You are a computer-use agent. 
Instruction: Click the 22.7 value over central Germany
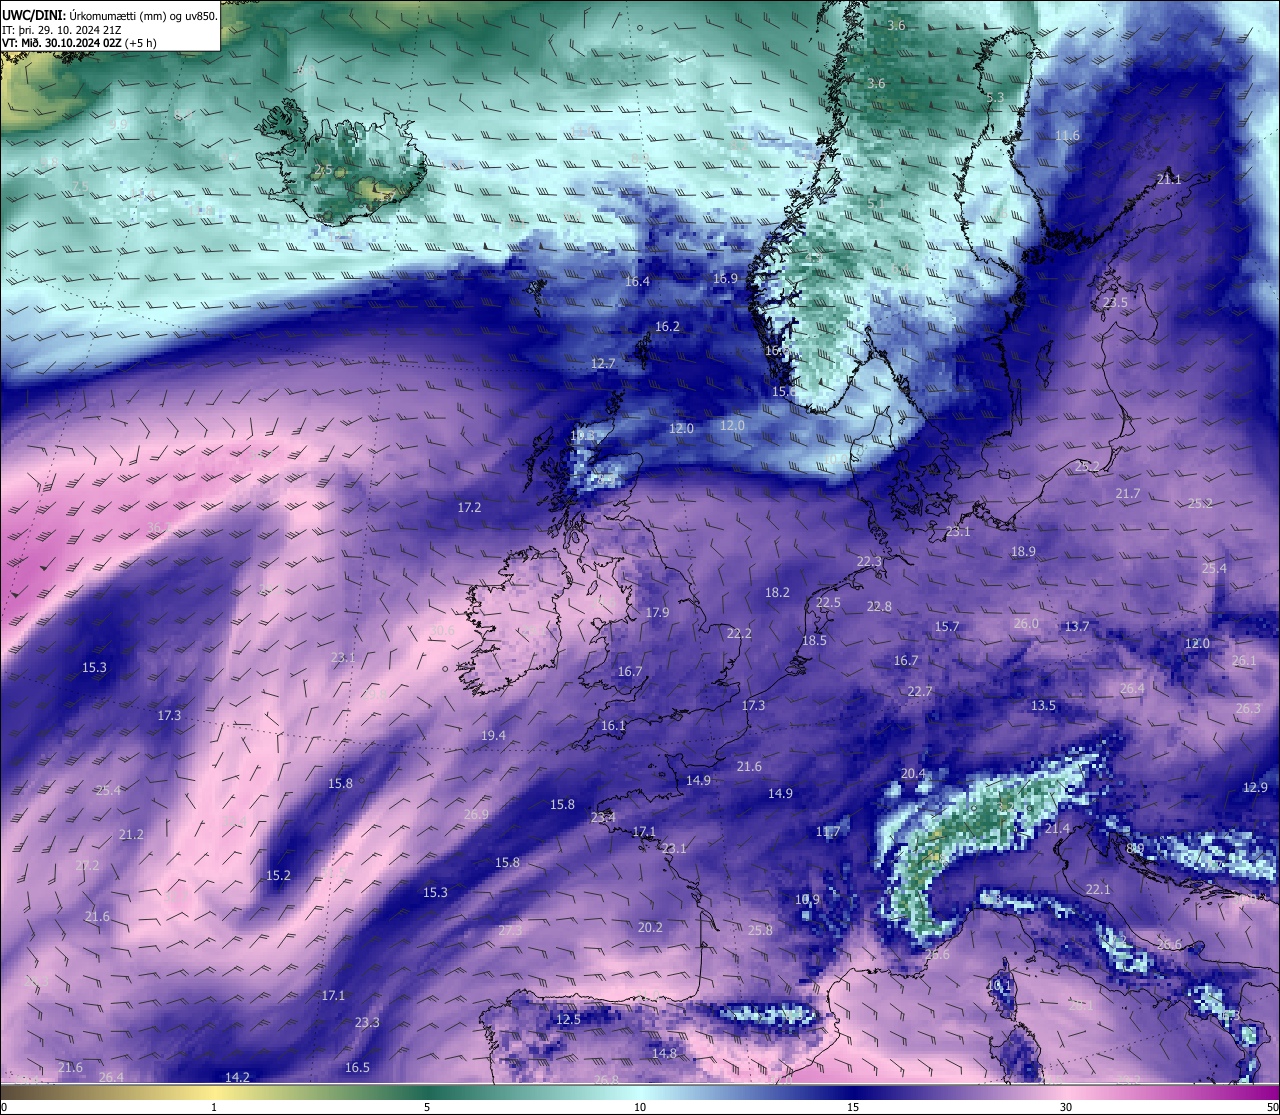click(x=920, y=691)
